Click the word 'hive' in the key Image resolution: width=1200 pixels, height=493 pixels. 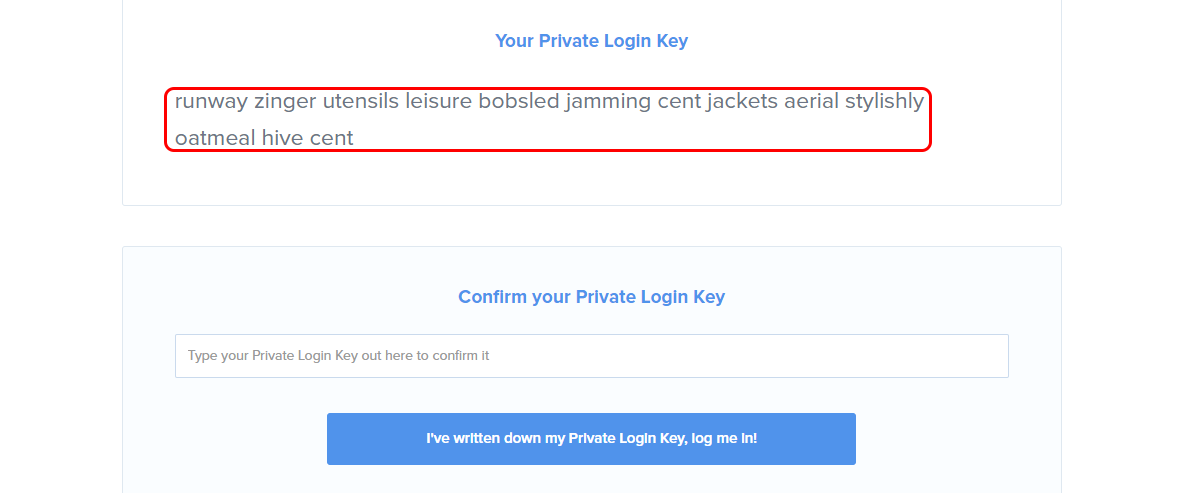tap(283, 138)
